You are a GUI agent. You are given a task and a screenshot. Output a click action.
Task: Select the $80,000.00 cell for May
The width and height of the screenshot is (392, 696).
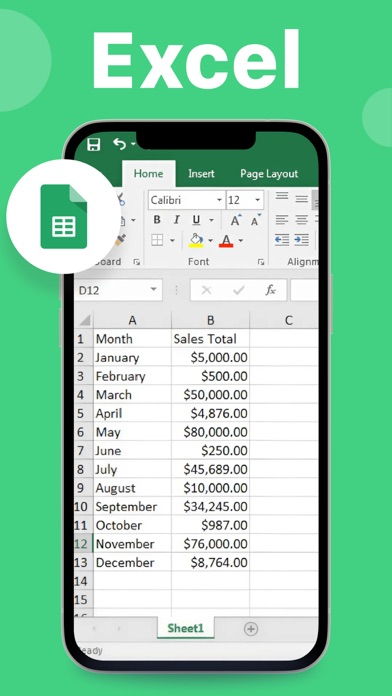pyautogui.click(x=210, y=432)
